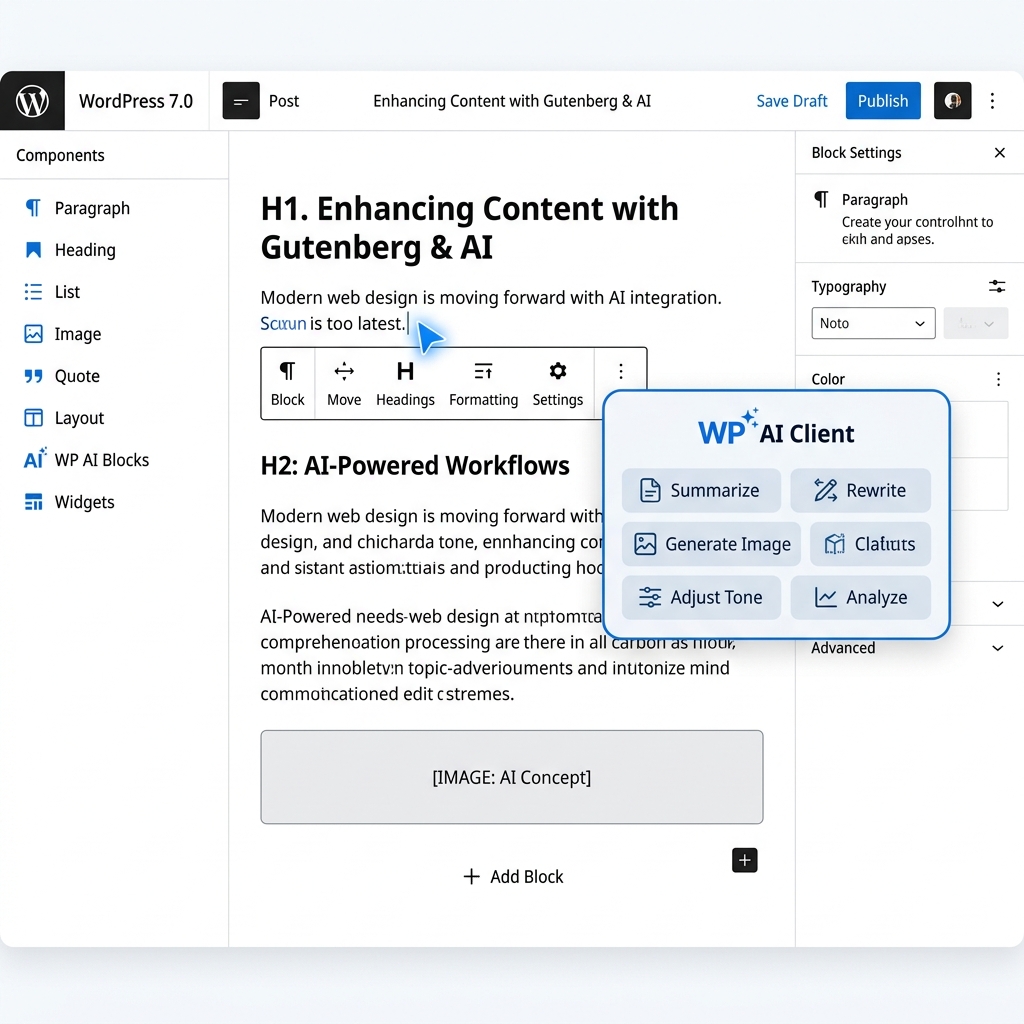1024x1024 pixels.
Task: Open WP AI Blocks component
Action: (87, 460)
